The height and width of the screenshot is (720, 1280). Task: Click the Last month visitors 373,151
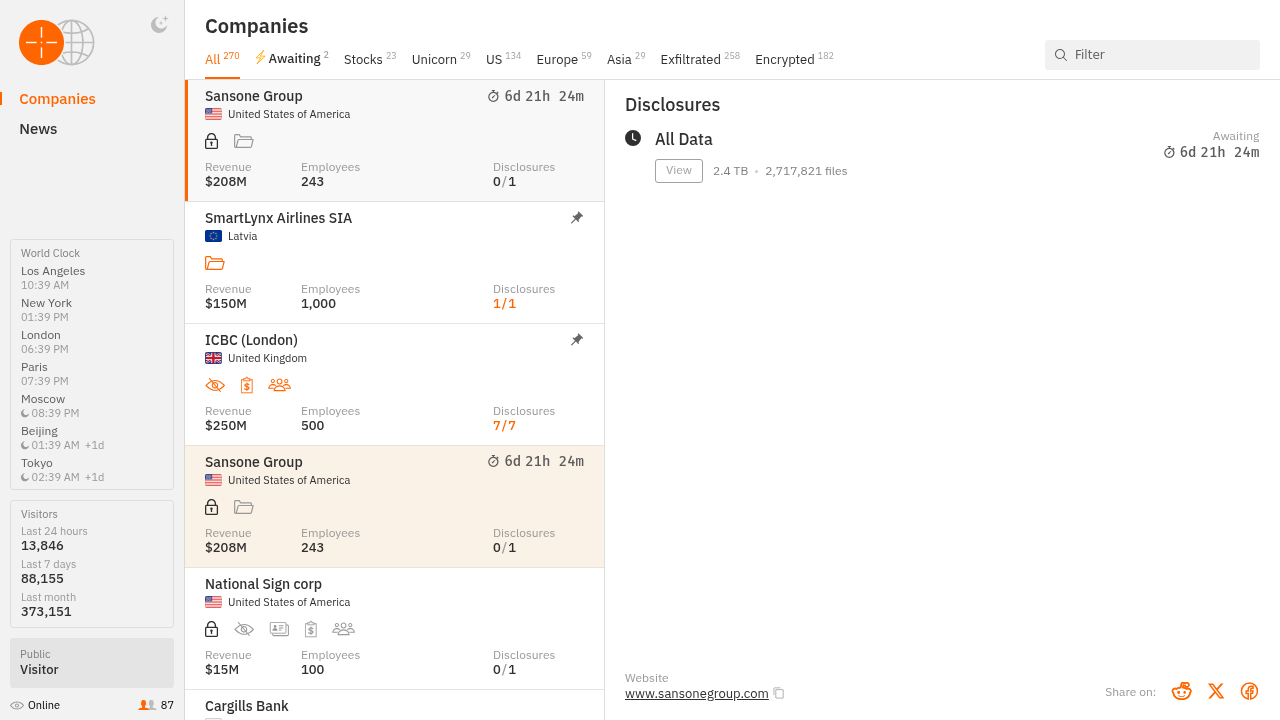[x=46, y=612]
